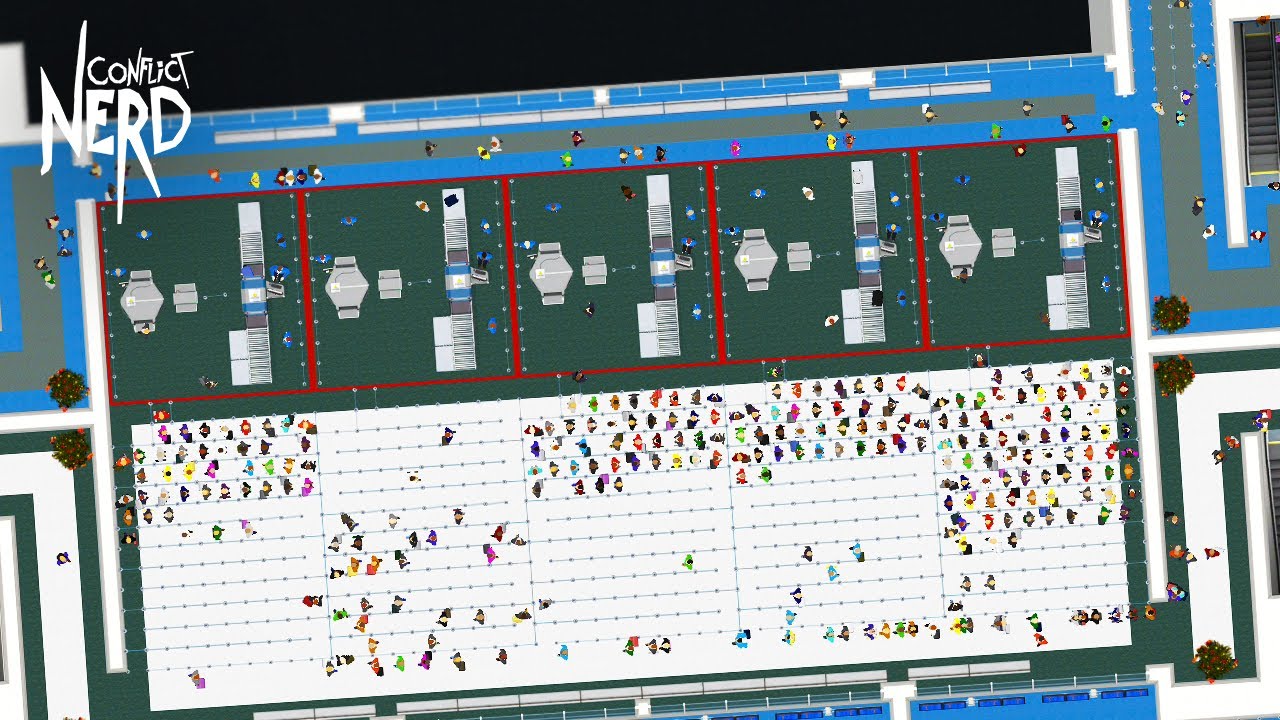Screen dimensions: 1280x720
Task: Select the metal detector in the rightmost security zone
Action: (x=960, y=245)
